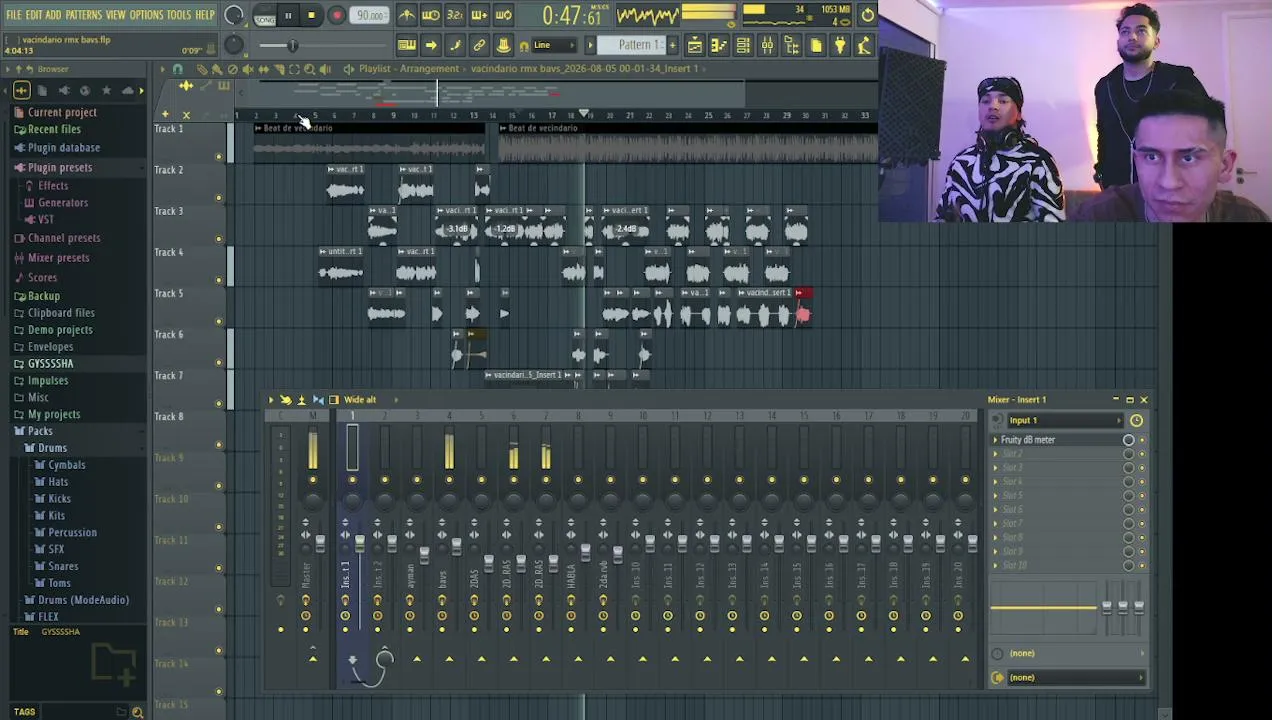Toggle the main snap magnet icon
Viewport: 1272px width, 720px height.
pyautogui.click(x=523, y=45)
